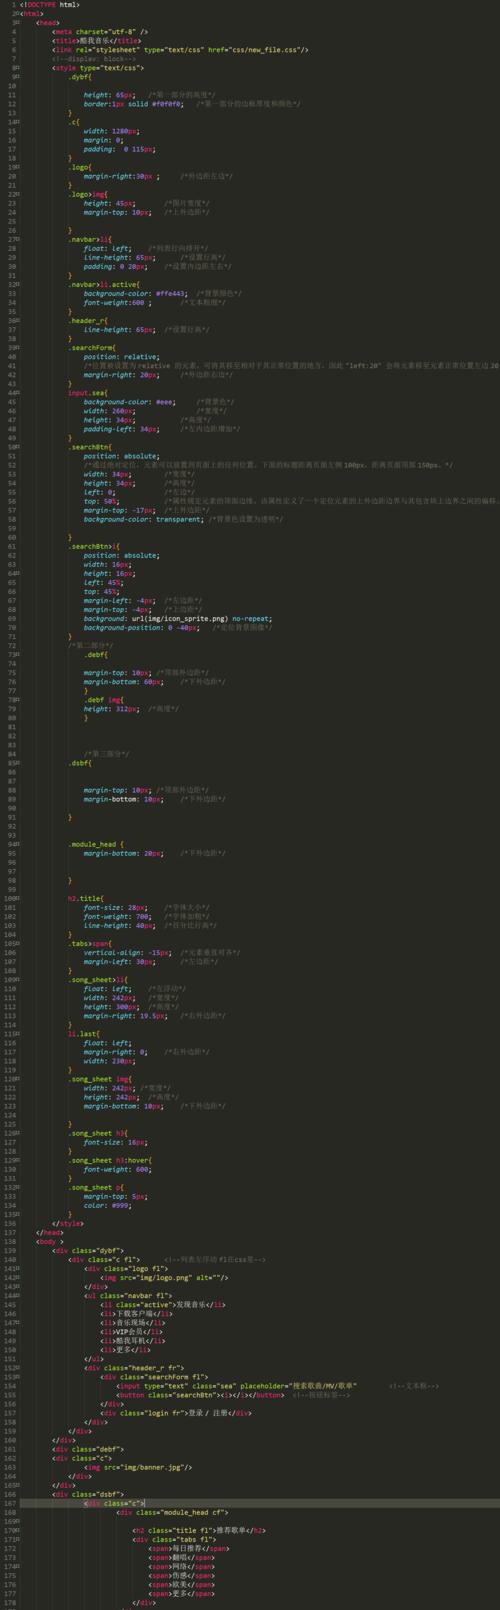Screen dimensions: 500x1610
Task: Click the color: #999 declaration
Action: tap(110, 1205)
